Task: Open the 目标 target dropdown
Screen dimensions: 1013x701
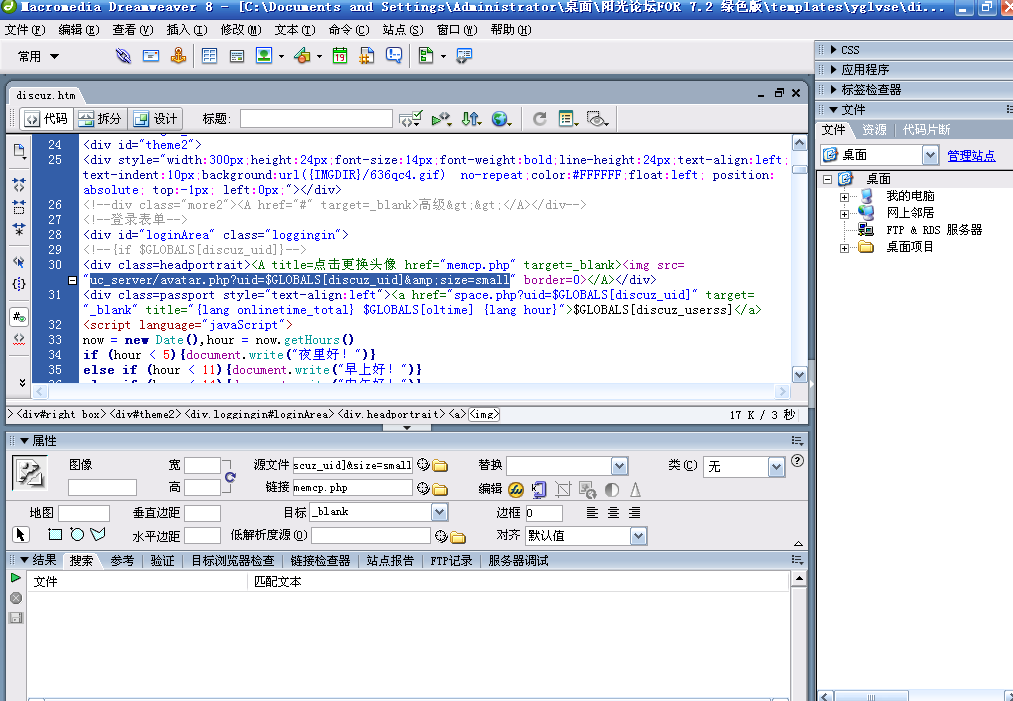Action: point(439,512)
